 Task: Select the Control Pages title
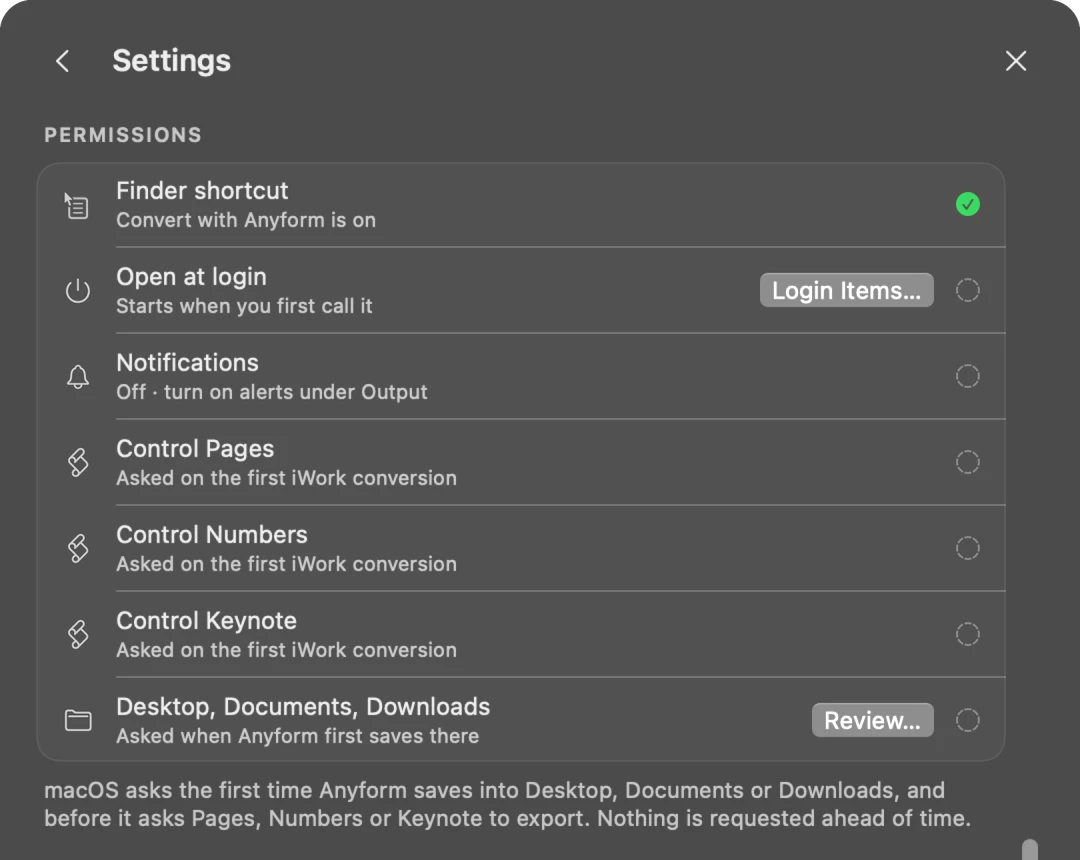195,449
